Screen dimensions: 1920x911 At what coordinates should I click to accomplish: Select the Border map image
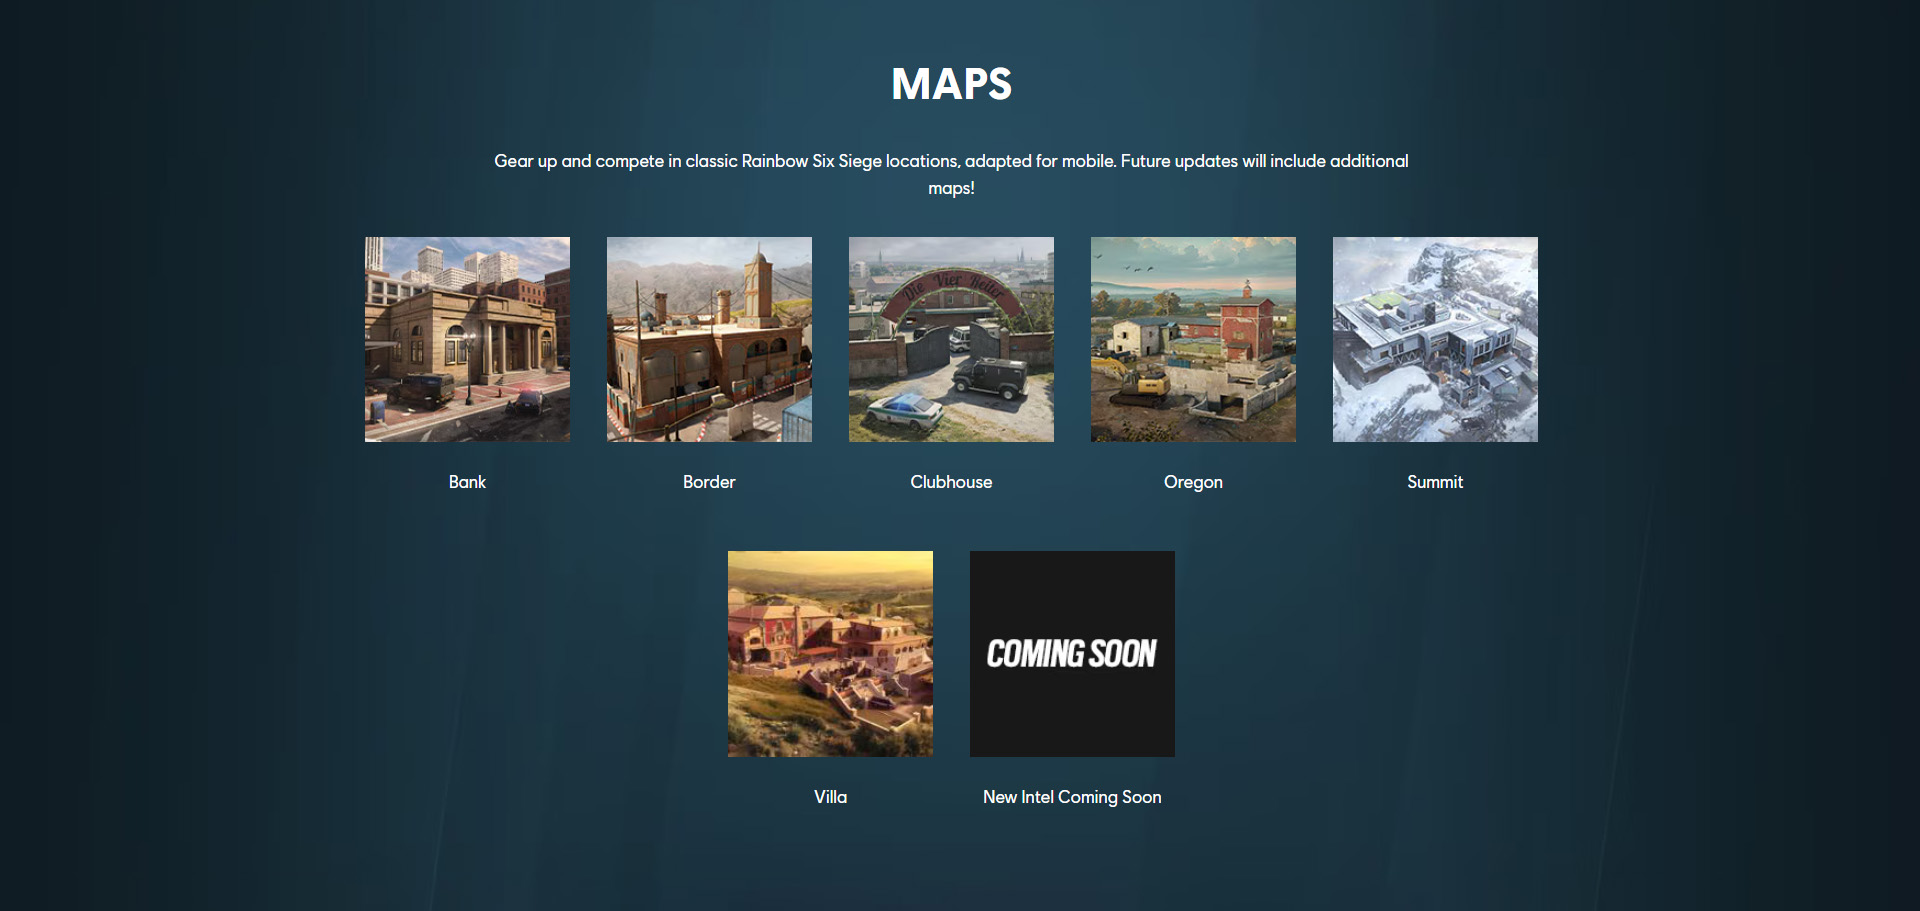coord(709,339)
